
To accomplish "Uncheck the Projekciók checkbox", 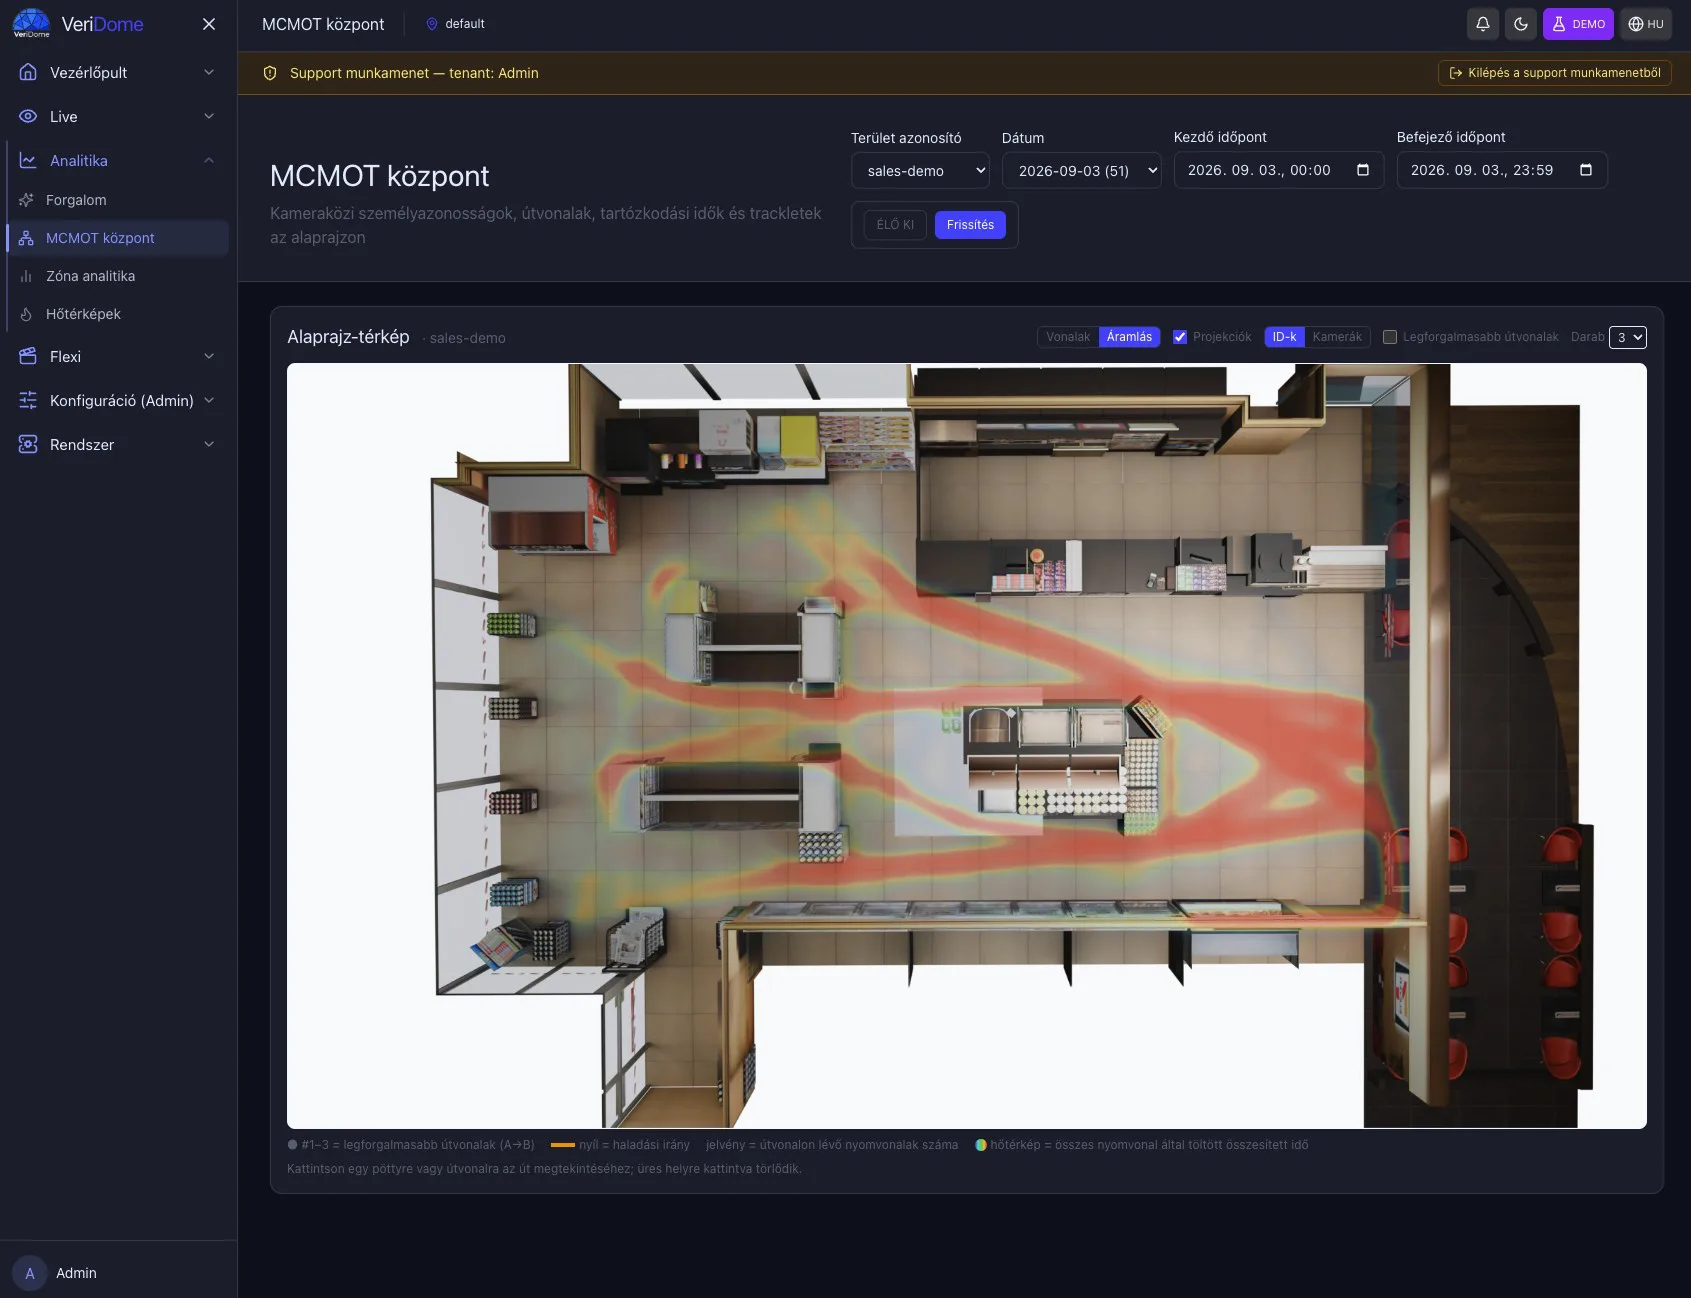I will click(x=1180, y=337).
